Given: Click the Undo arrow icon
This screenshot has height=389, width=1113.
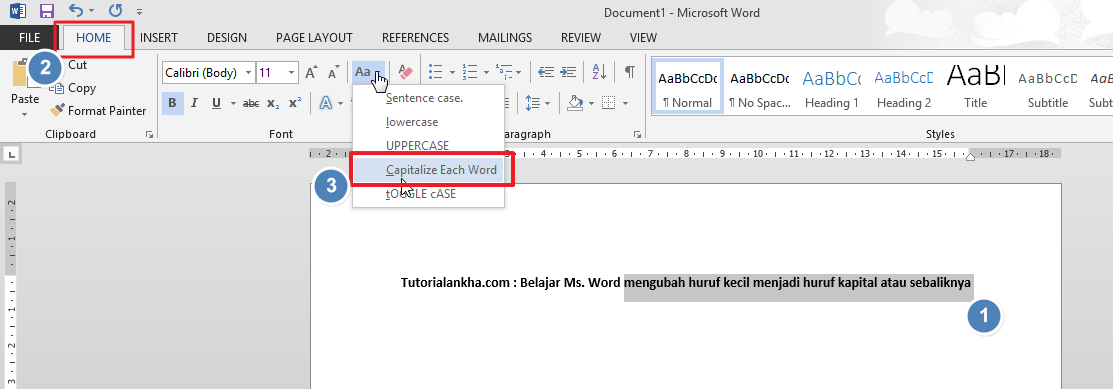Looking at the screenshot, I should (76, 11).
